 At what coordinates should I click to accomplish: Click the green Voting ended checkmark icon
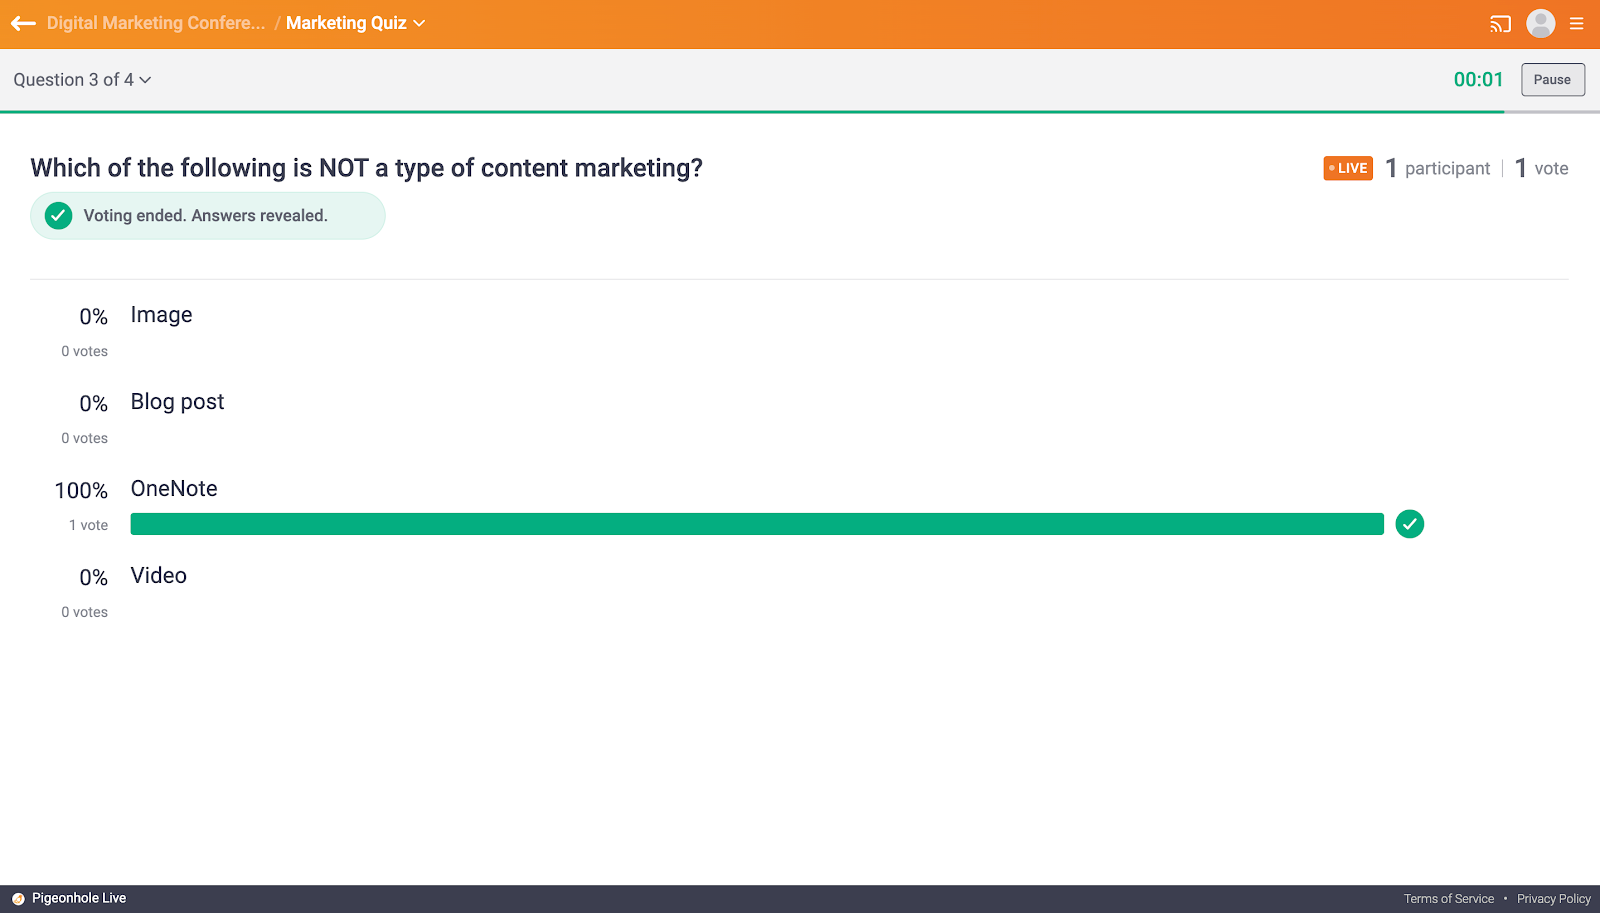59,216
